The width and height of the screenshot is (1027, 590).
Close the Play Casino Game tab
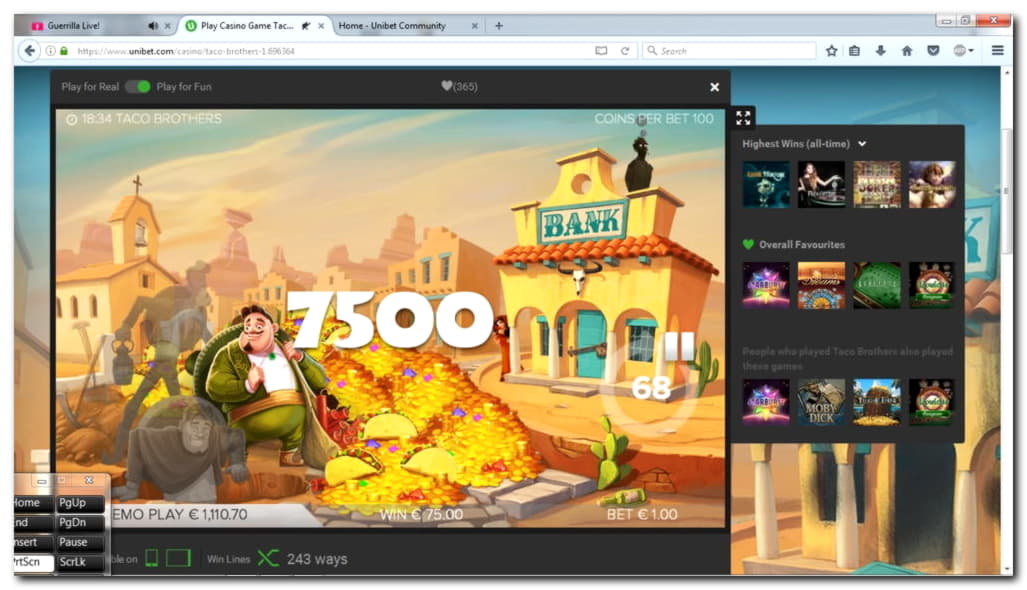pos(321,26)
